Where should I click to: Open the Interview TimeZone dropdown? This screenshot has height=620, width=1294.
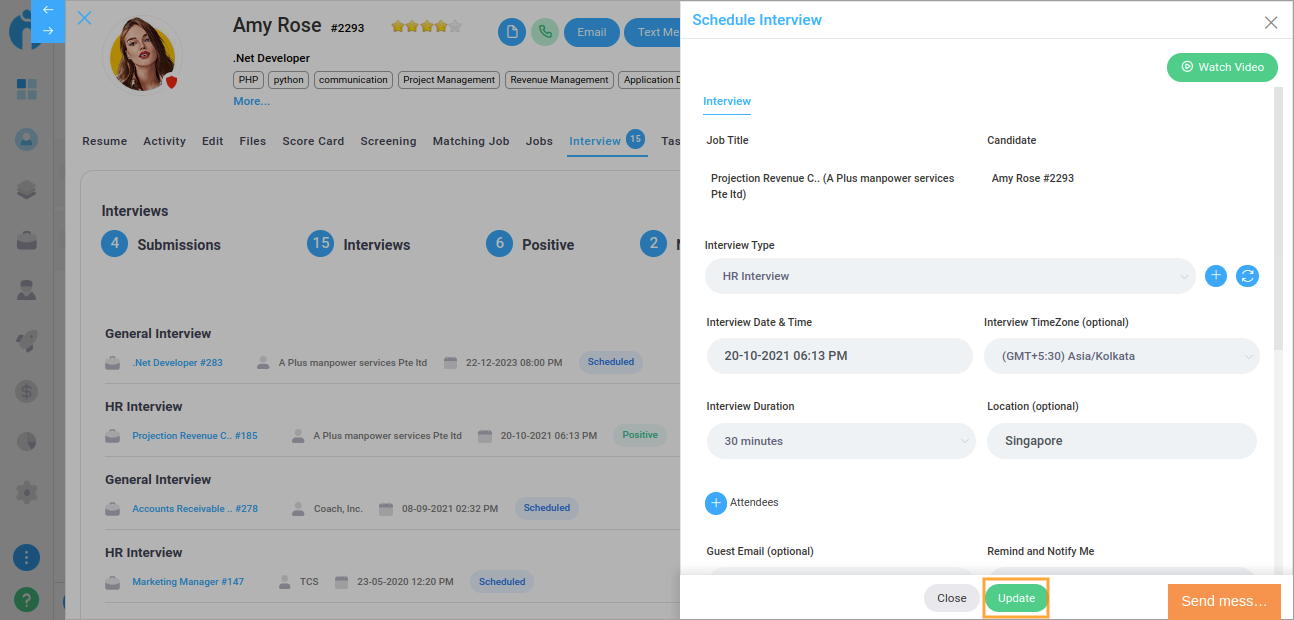[1121, 356]
